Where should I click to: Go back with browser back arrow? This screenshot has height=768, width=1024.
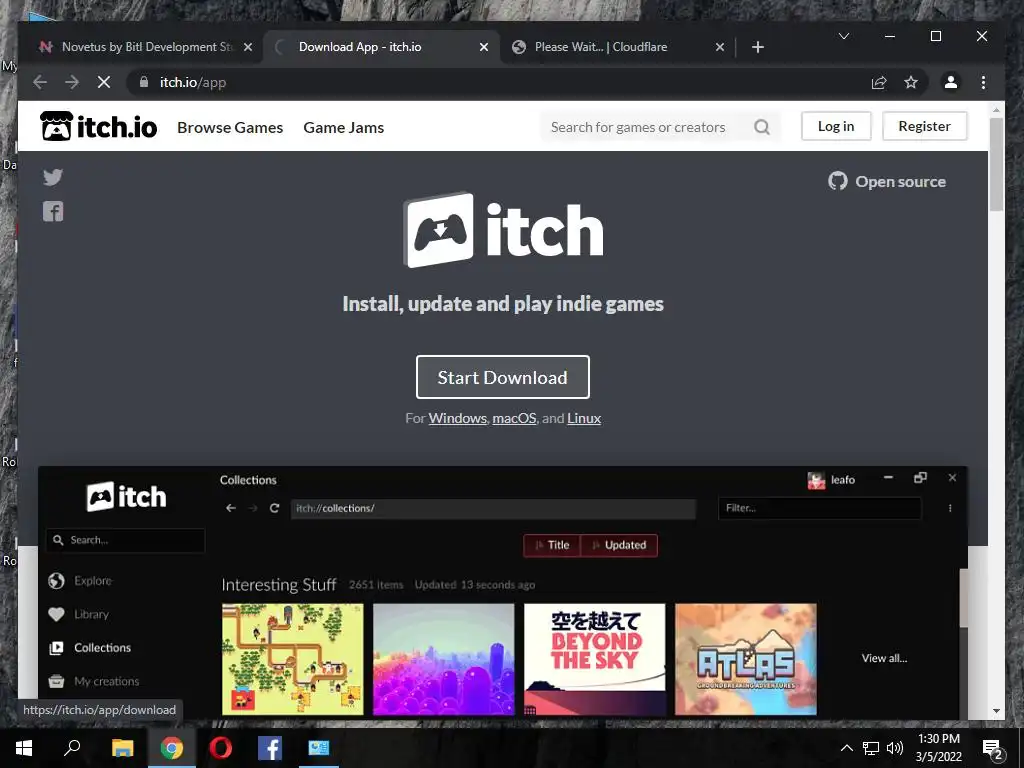click(x=40, y=82)
